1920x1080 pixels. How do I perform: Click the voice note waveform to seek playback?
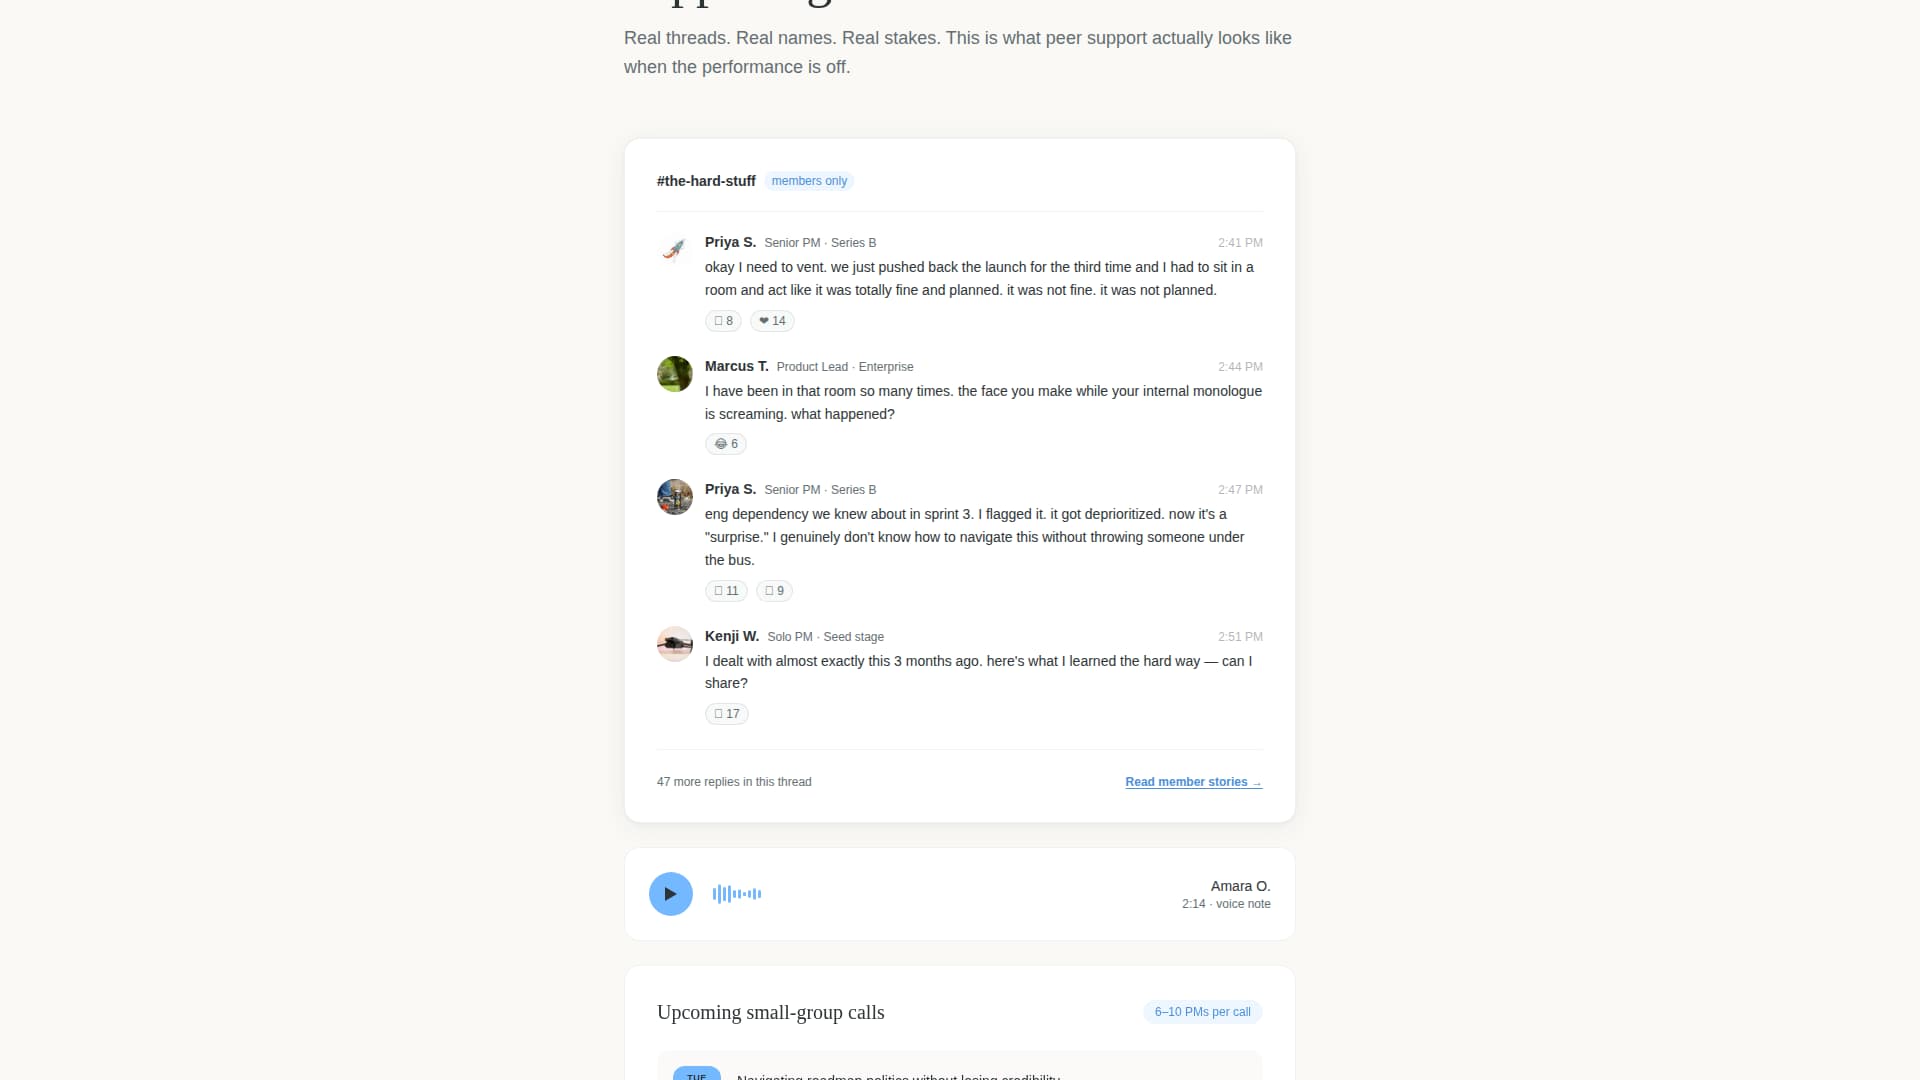[736, 893]
